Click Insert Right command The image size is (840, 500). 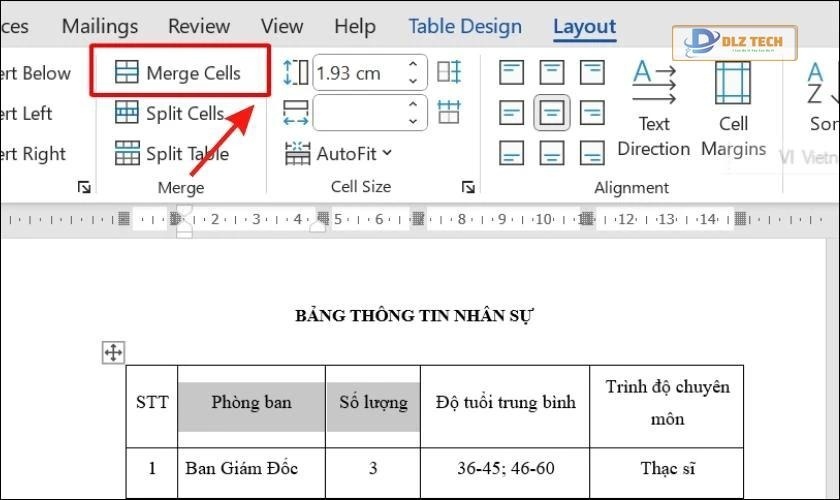point(33,154)
